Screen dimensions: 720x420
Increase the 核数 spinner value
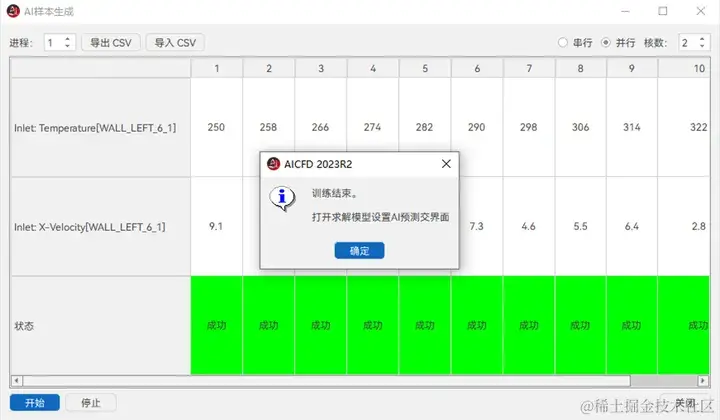pyautogui.click(x=702, y=39)
